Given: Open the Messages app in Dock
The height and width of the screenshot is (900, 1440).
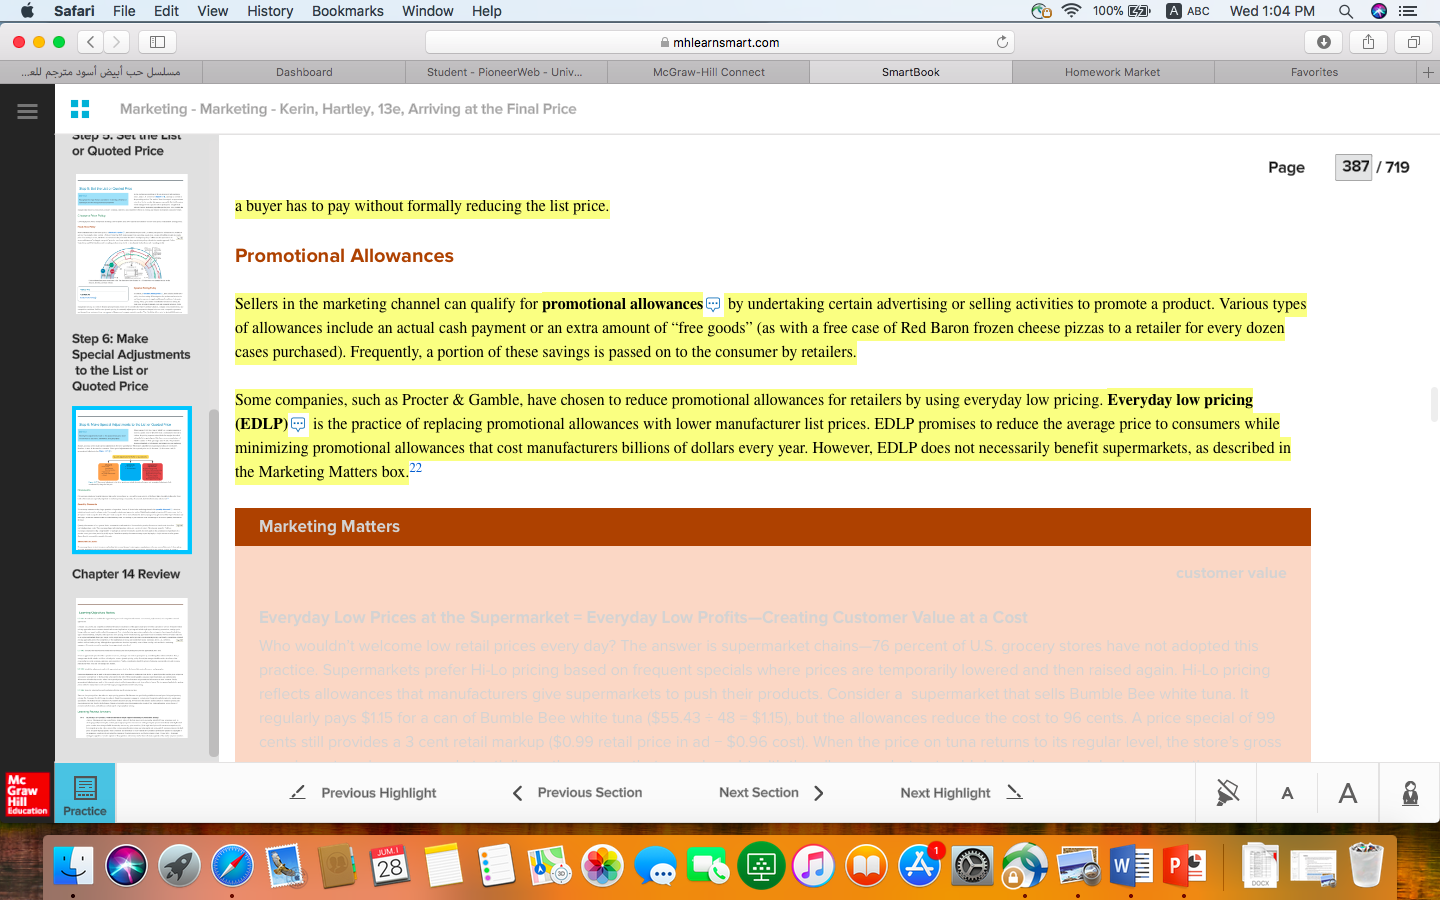Looking at the screenshot, I should point(655,866).
